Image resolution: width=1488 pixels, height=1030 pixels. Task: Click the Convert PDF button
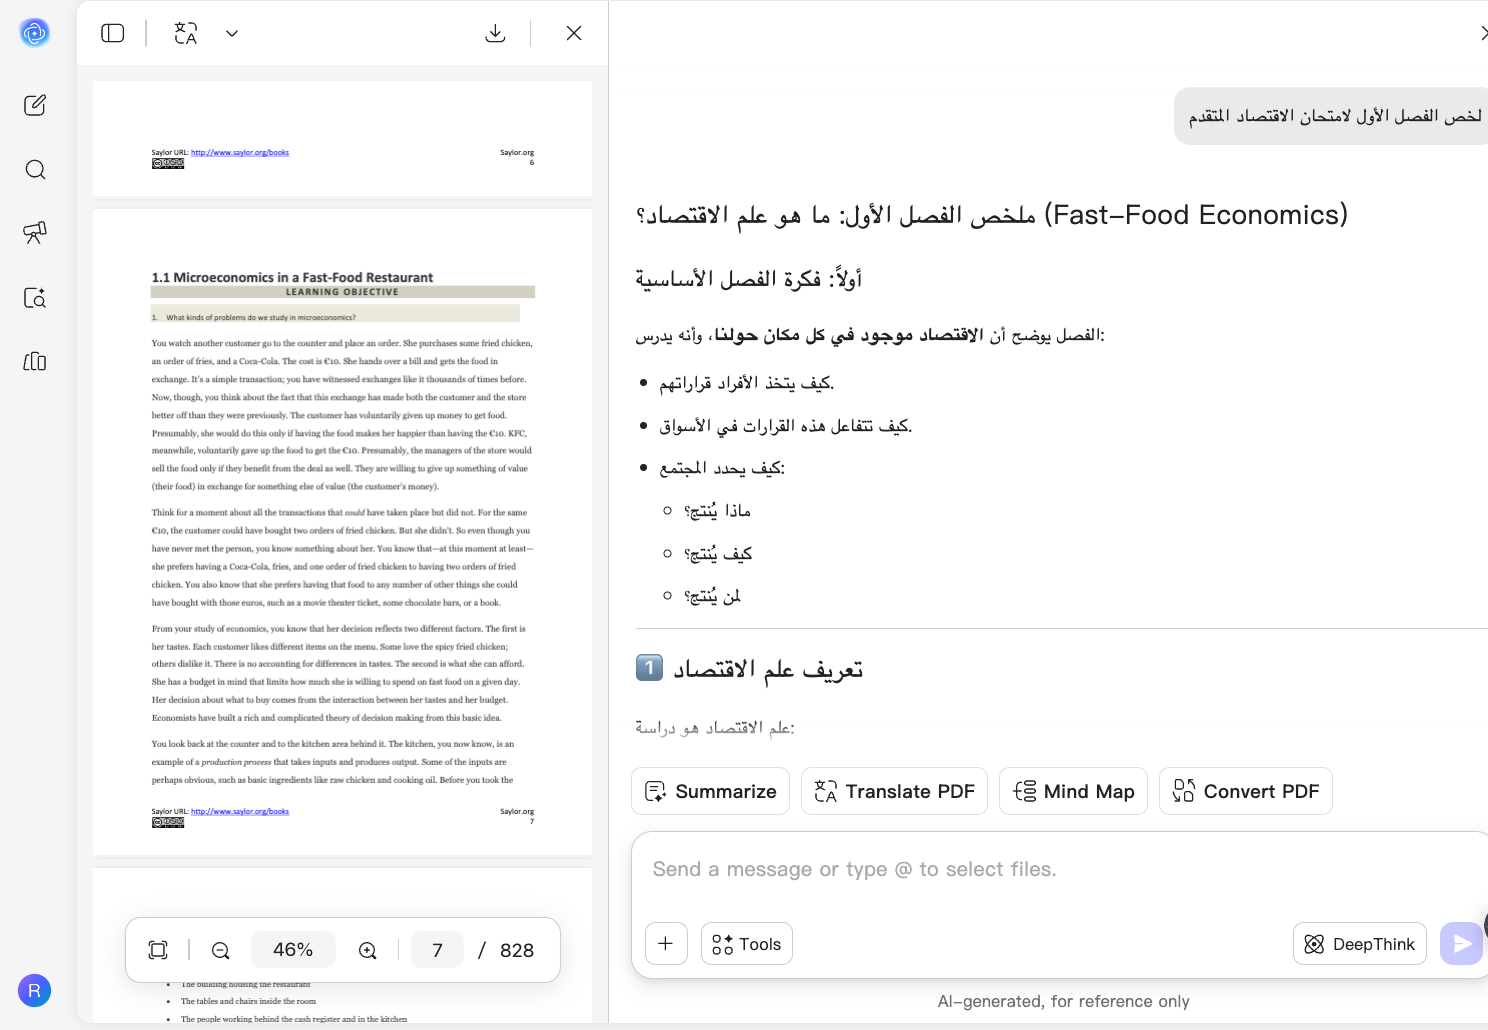tap(1245, 791)
